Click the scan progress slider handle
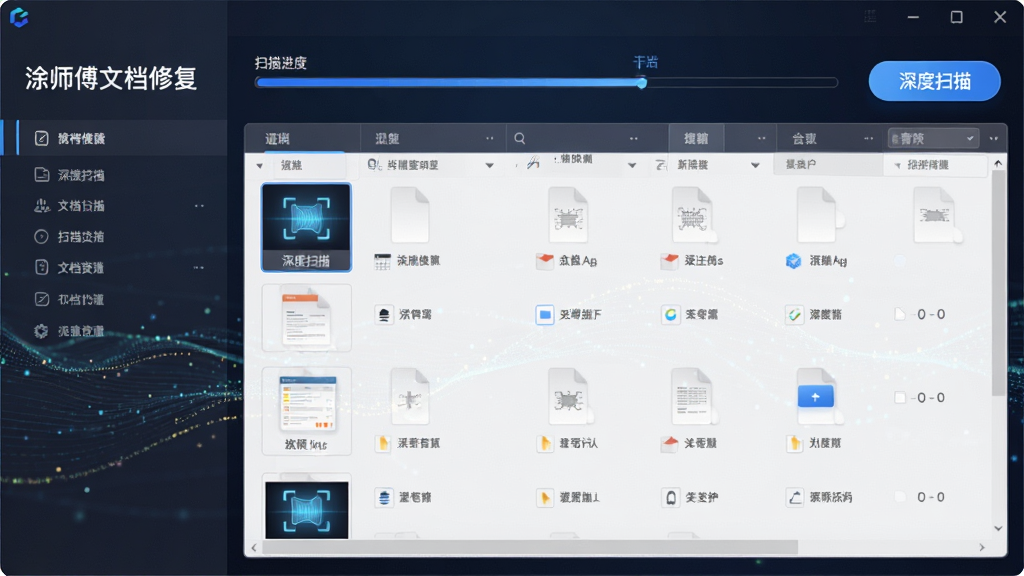 point(642,83)
